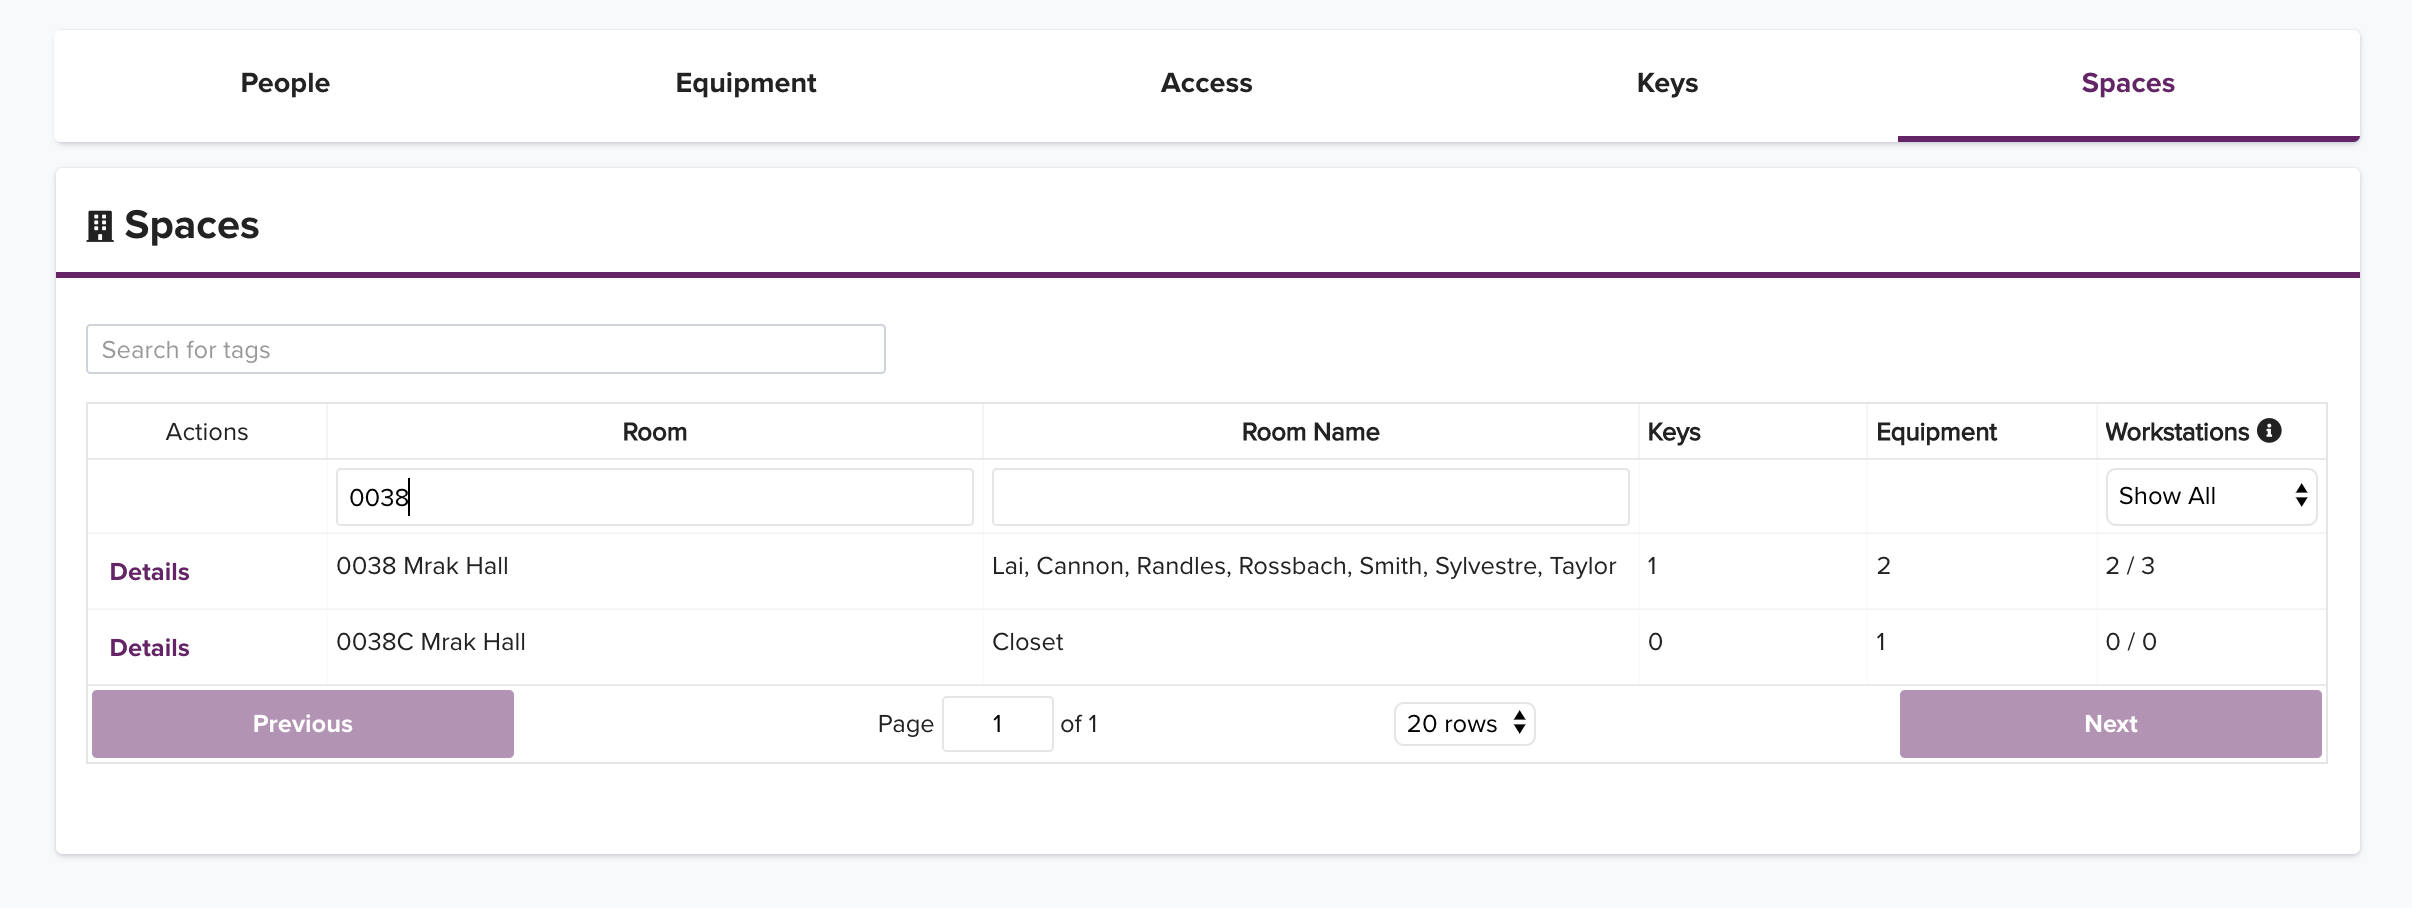Go to the Keys tab

(x=1667, y=83)
